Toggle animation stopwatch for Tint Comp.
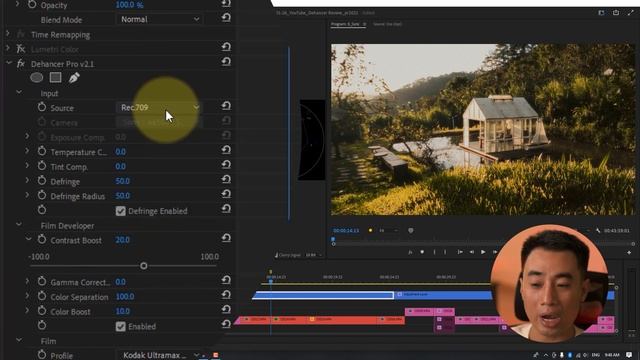 click(42, 166)
